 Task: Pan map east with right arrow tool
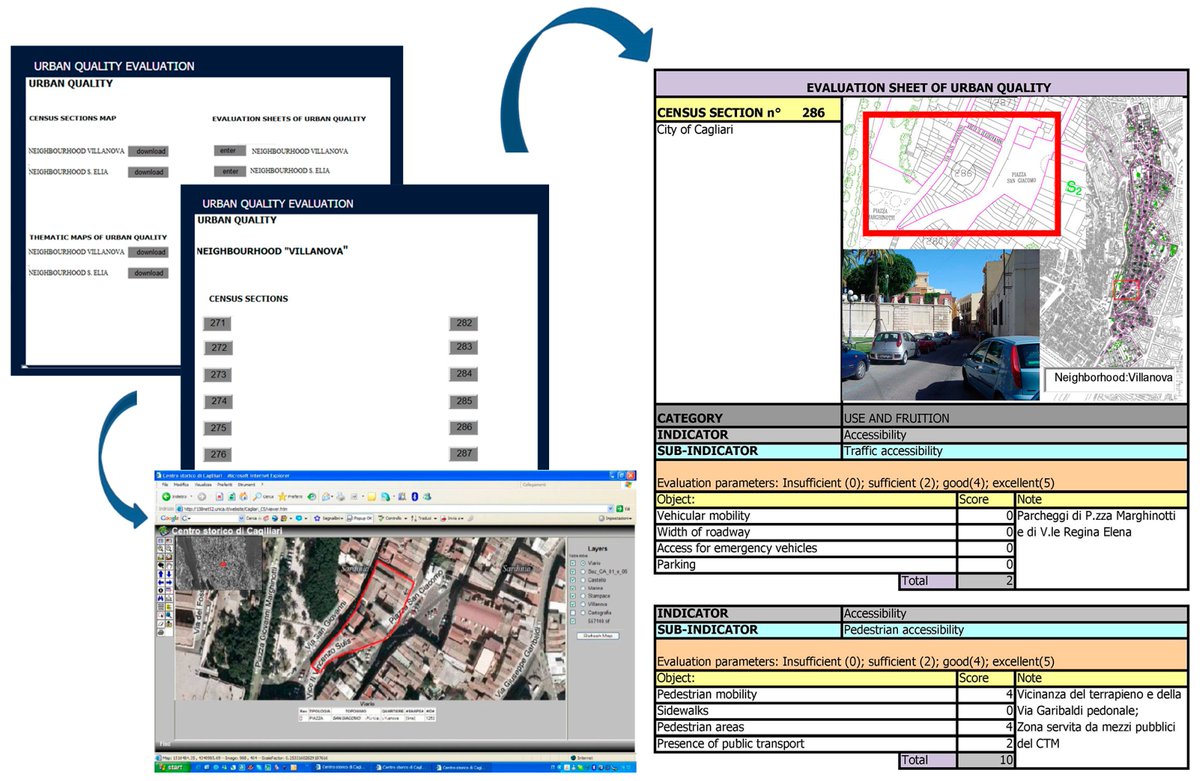click(169, 583)
